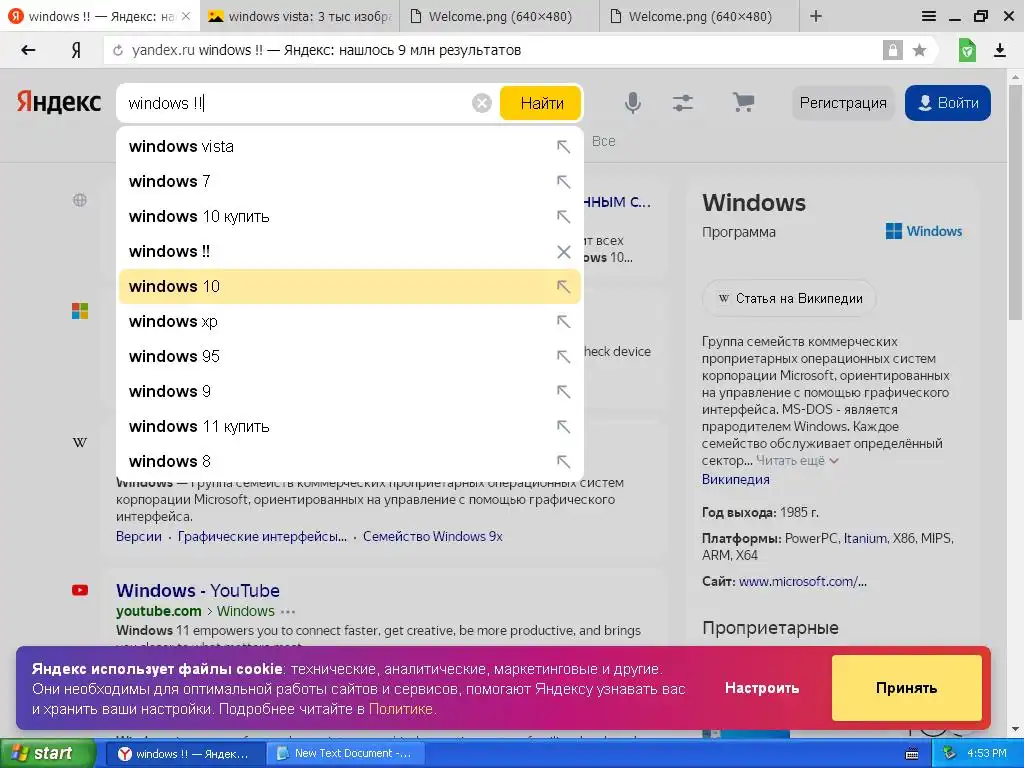The height and width of the screenshot is (768, 1024).
Task: Switch to New Text Document taskbar item
Action: click(x=345, y=754)
